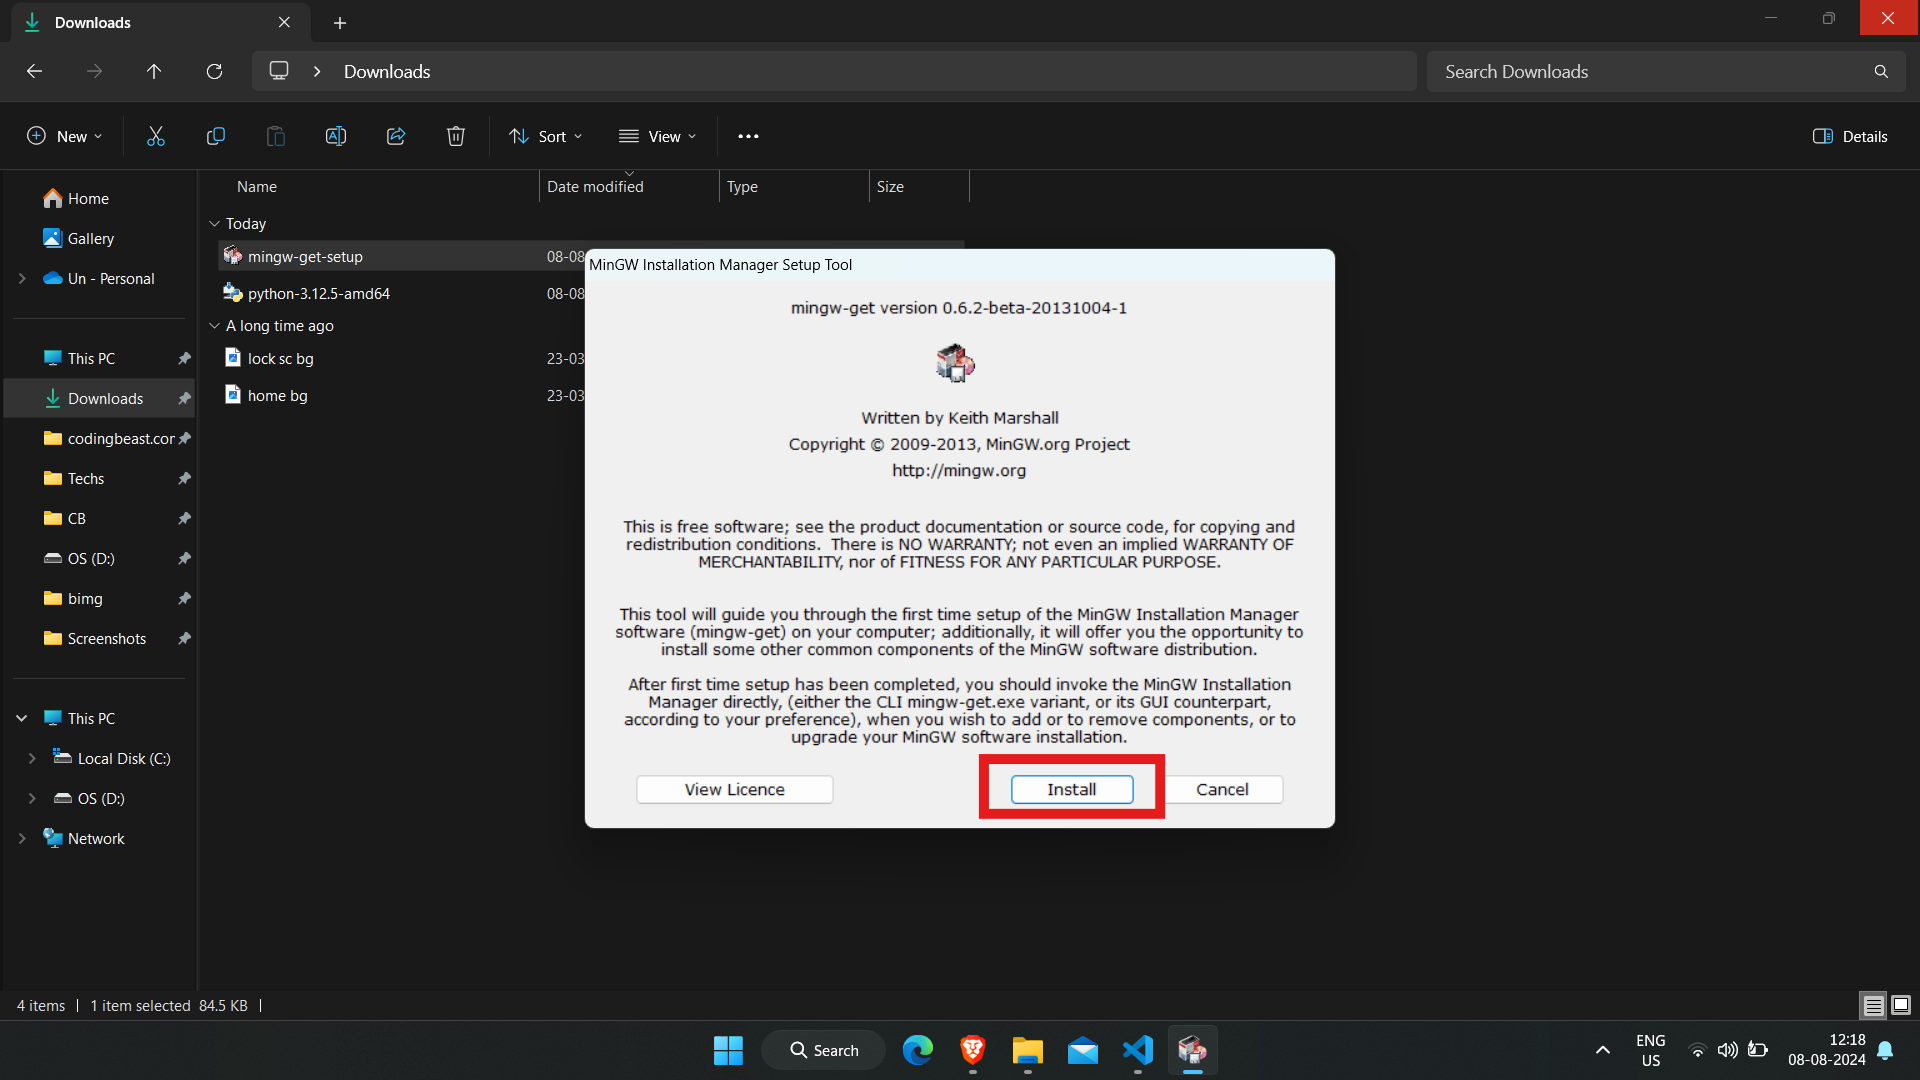Click the Copy icon in toolbar

(x=215, y=136)
